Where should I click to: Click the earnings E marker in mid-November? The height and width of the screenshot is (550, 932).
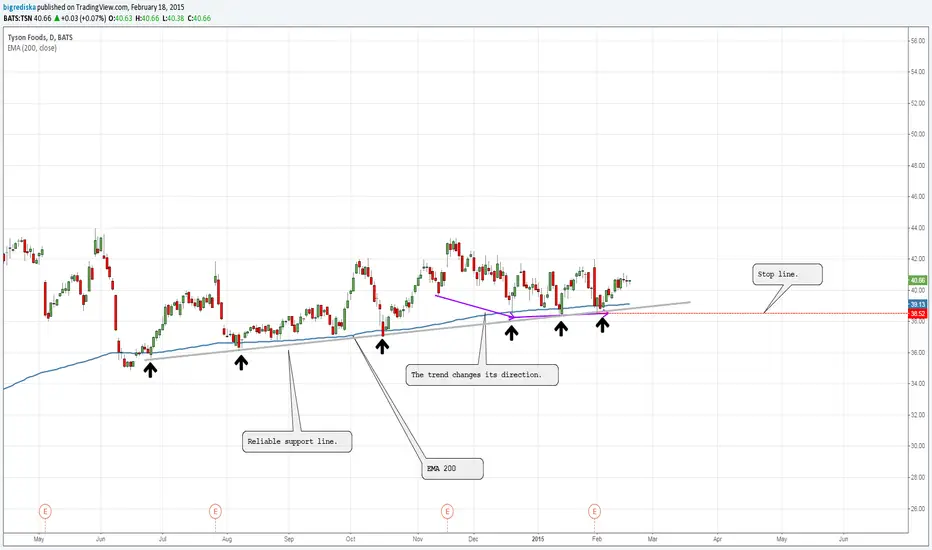coord(447,511)
